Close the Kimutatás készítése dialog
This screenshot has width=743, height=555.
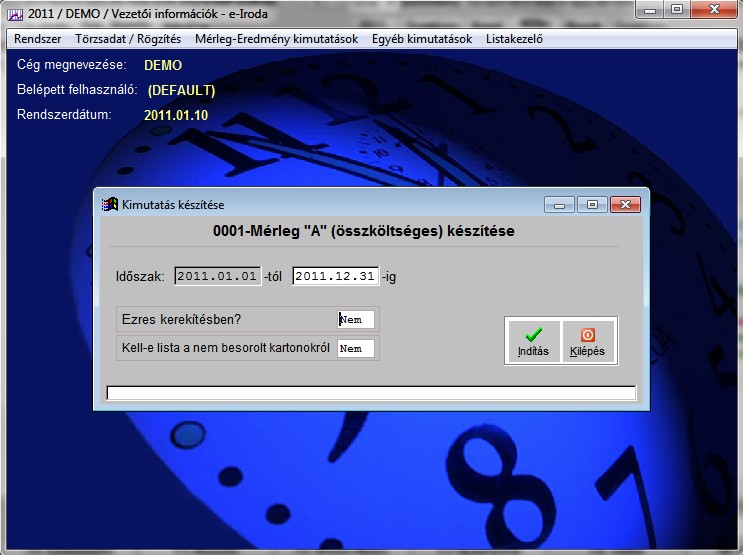pos(626,204)
